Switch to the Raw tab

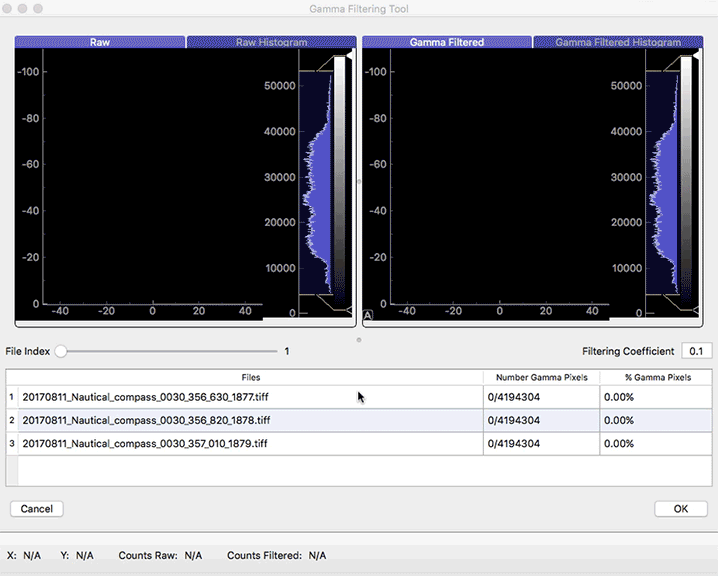pyautogui.click(x=100, y=43)
